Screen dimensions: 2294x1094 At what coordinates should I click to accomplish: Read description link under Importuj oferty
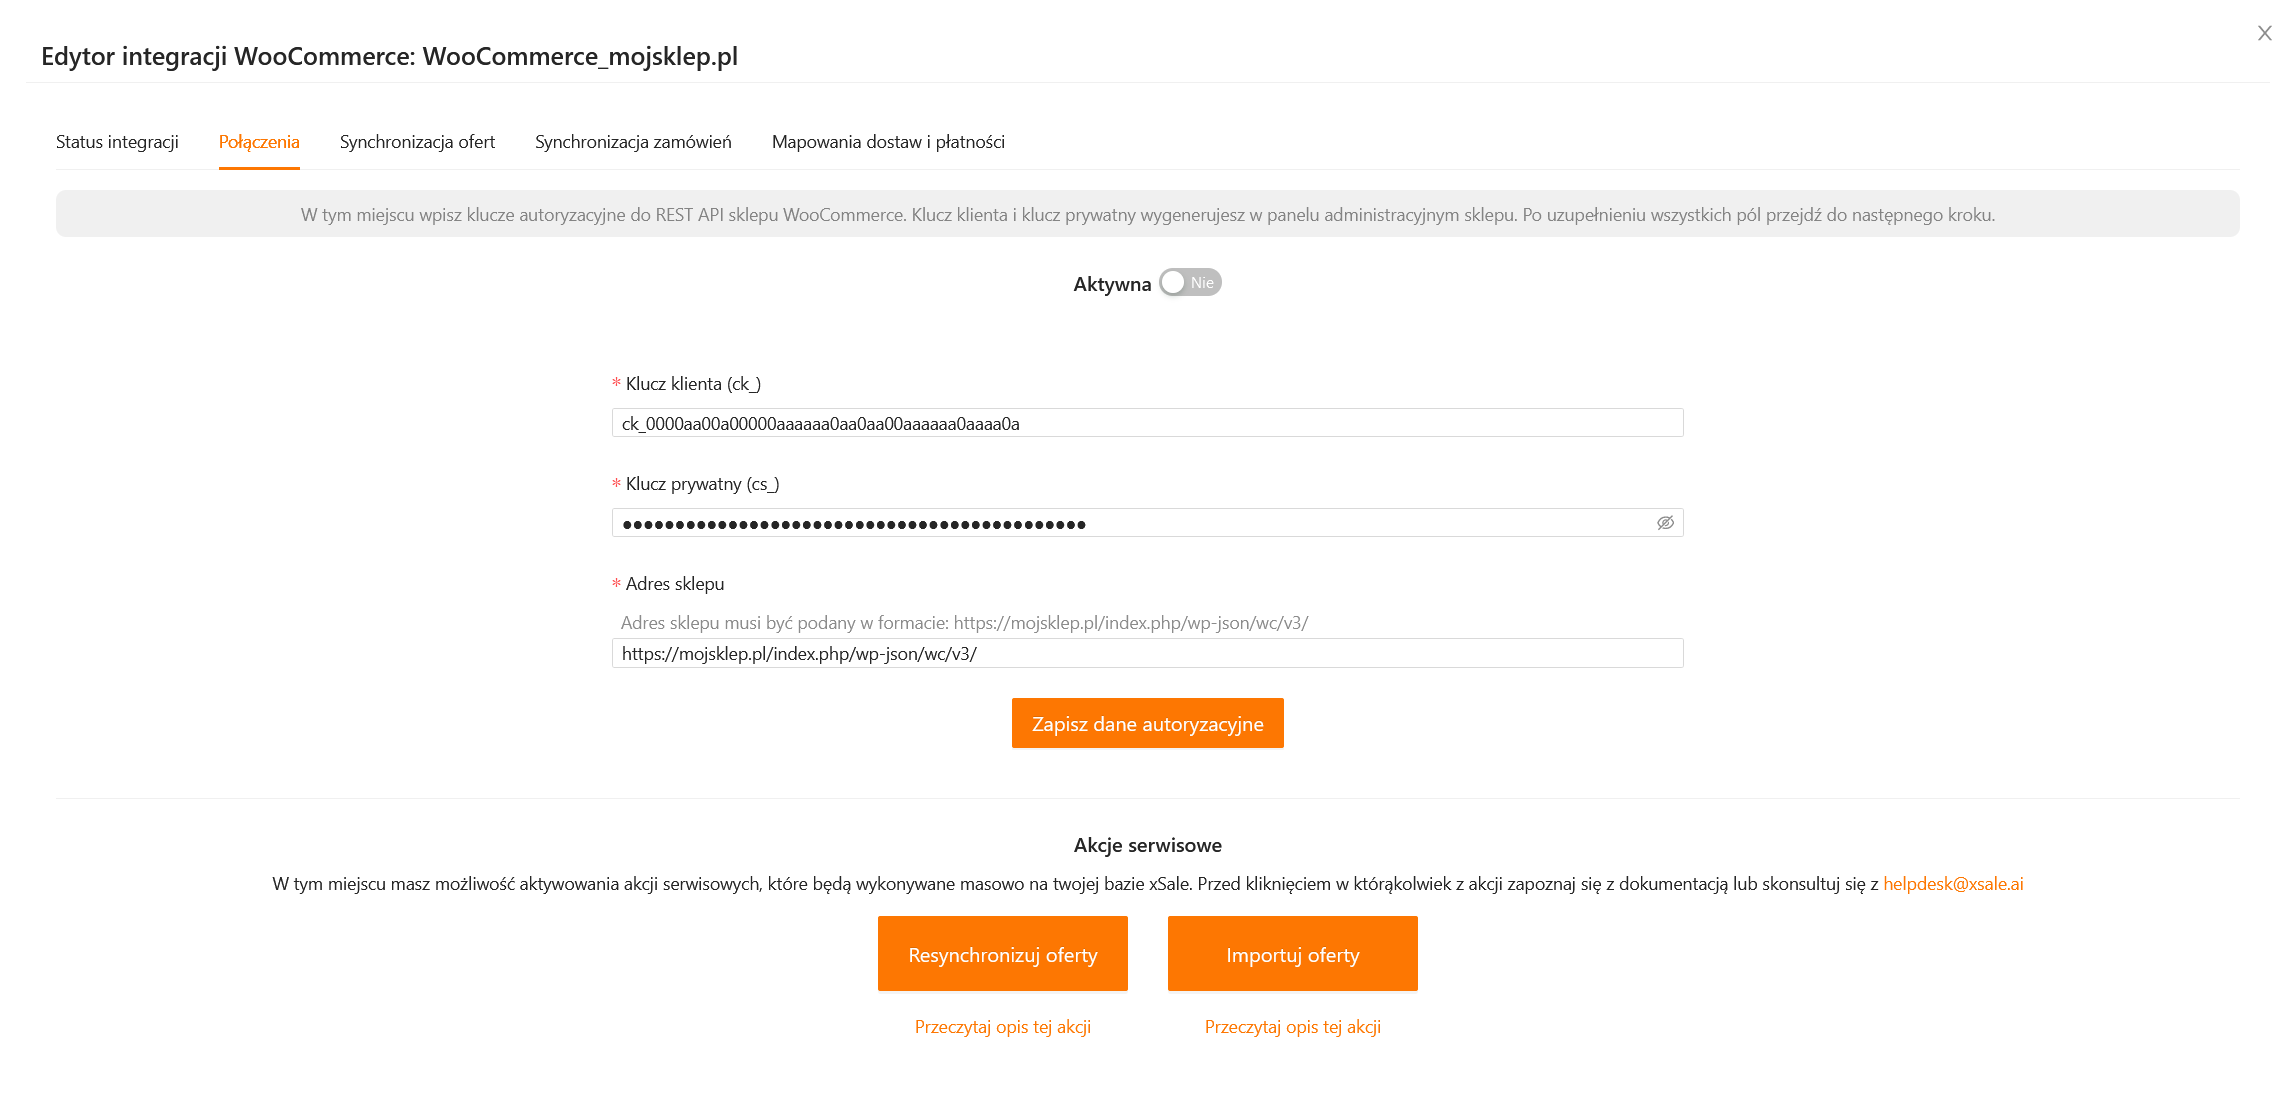coord(1292,1027)
